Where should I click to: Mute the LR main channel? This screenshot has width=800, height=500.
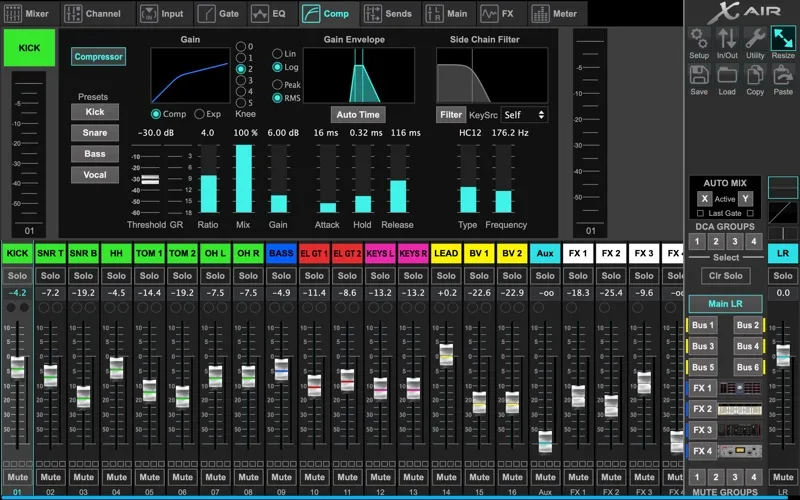point(783,477)
